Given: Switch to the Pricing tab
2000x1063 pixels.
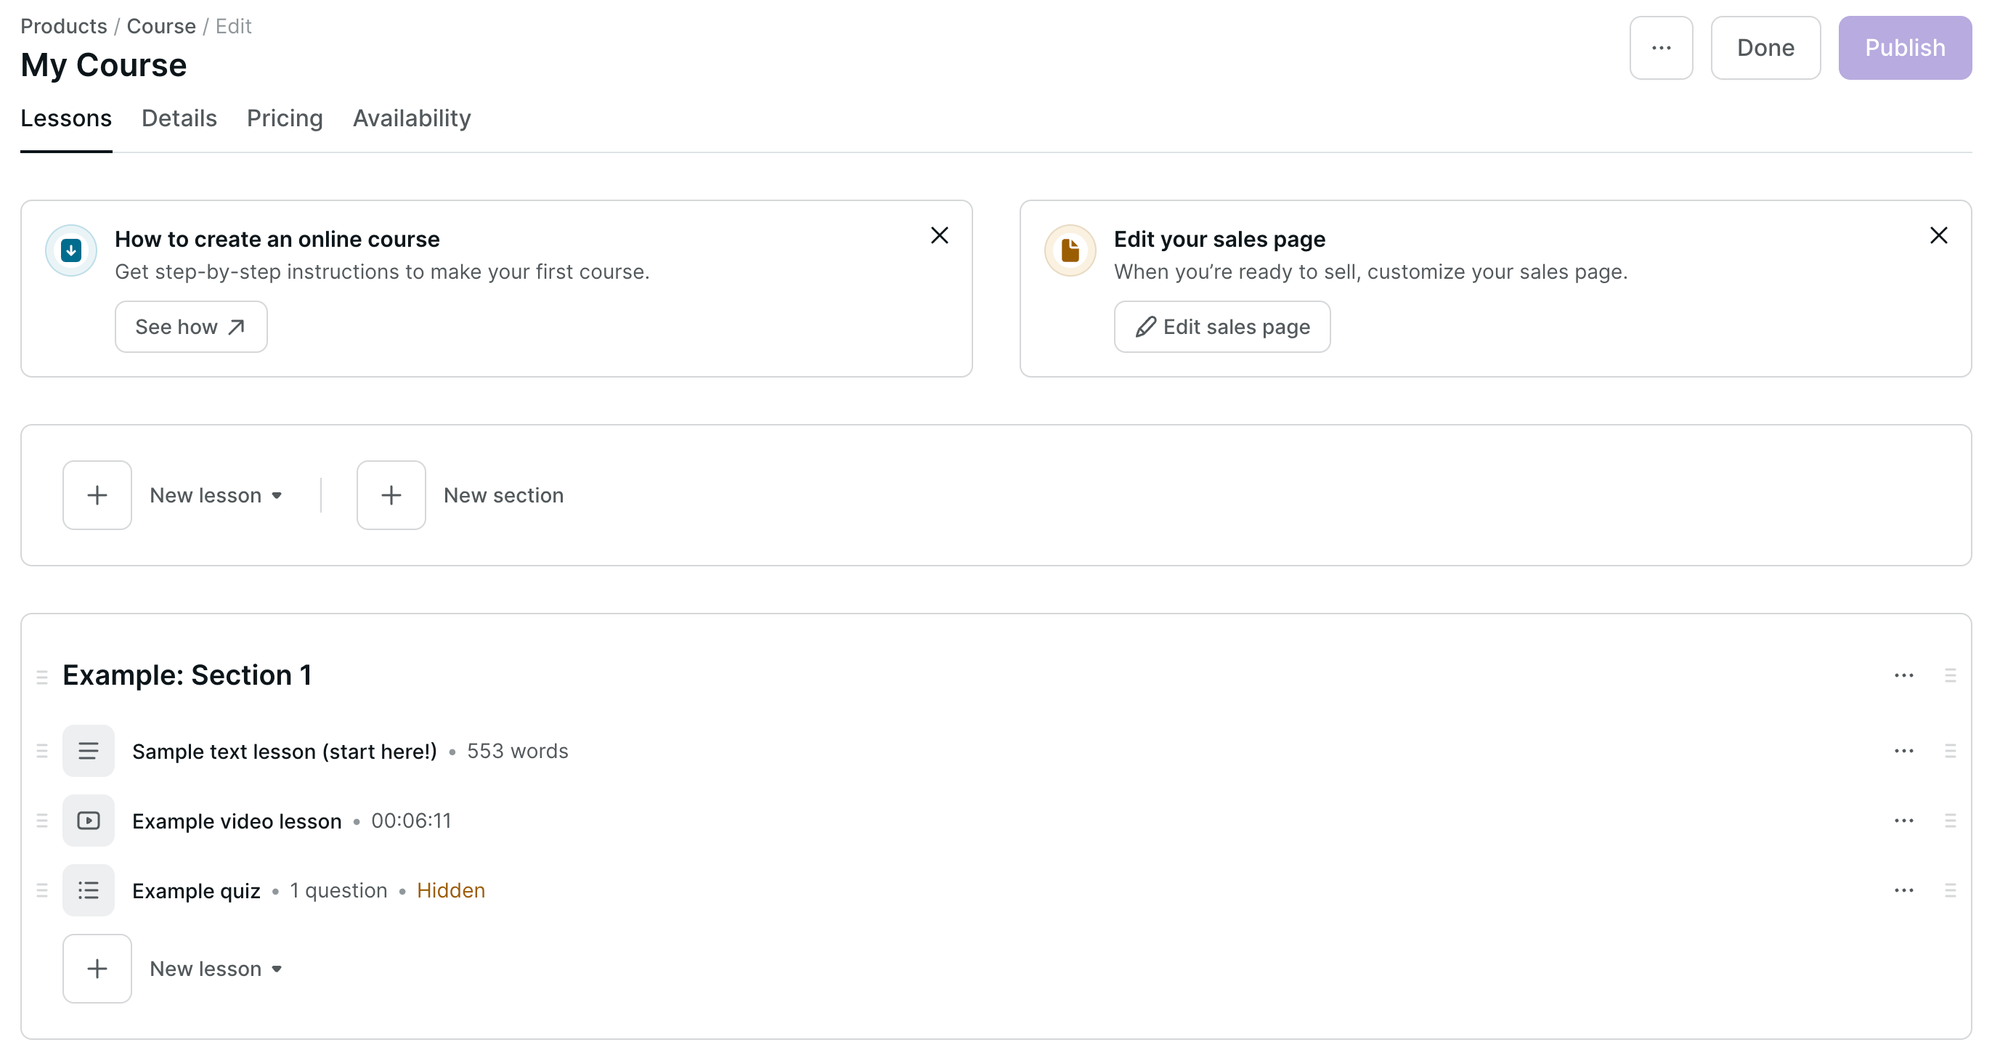Looking at the screenshot, I should tap(285, 118).
